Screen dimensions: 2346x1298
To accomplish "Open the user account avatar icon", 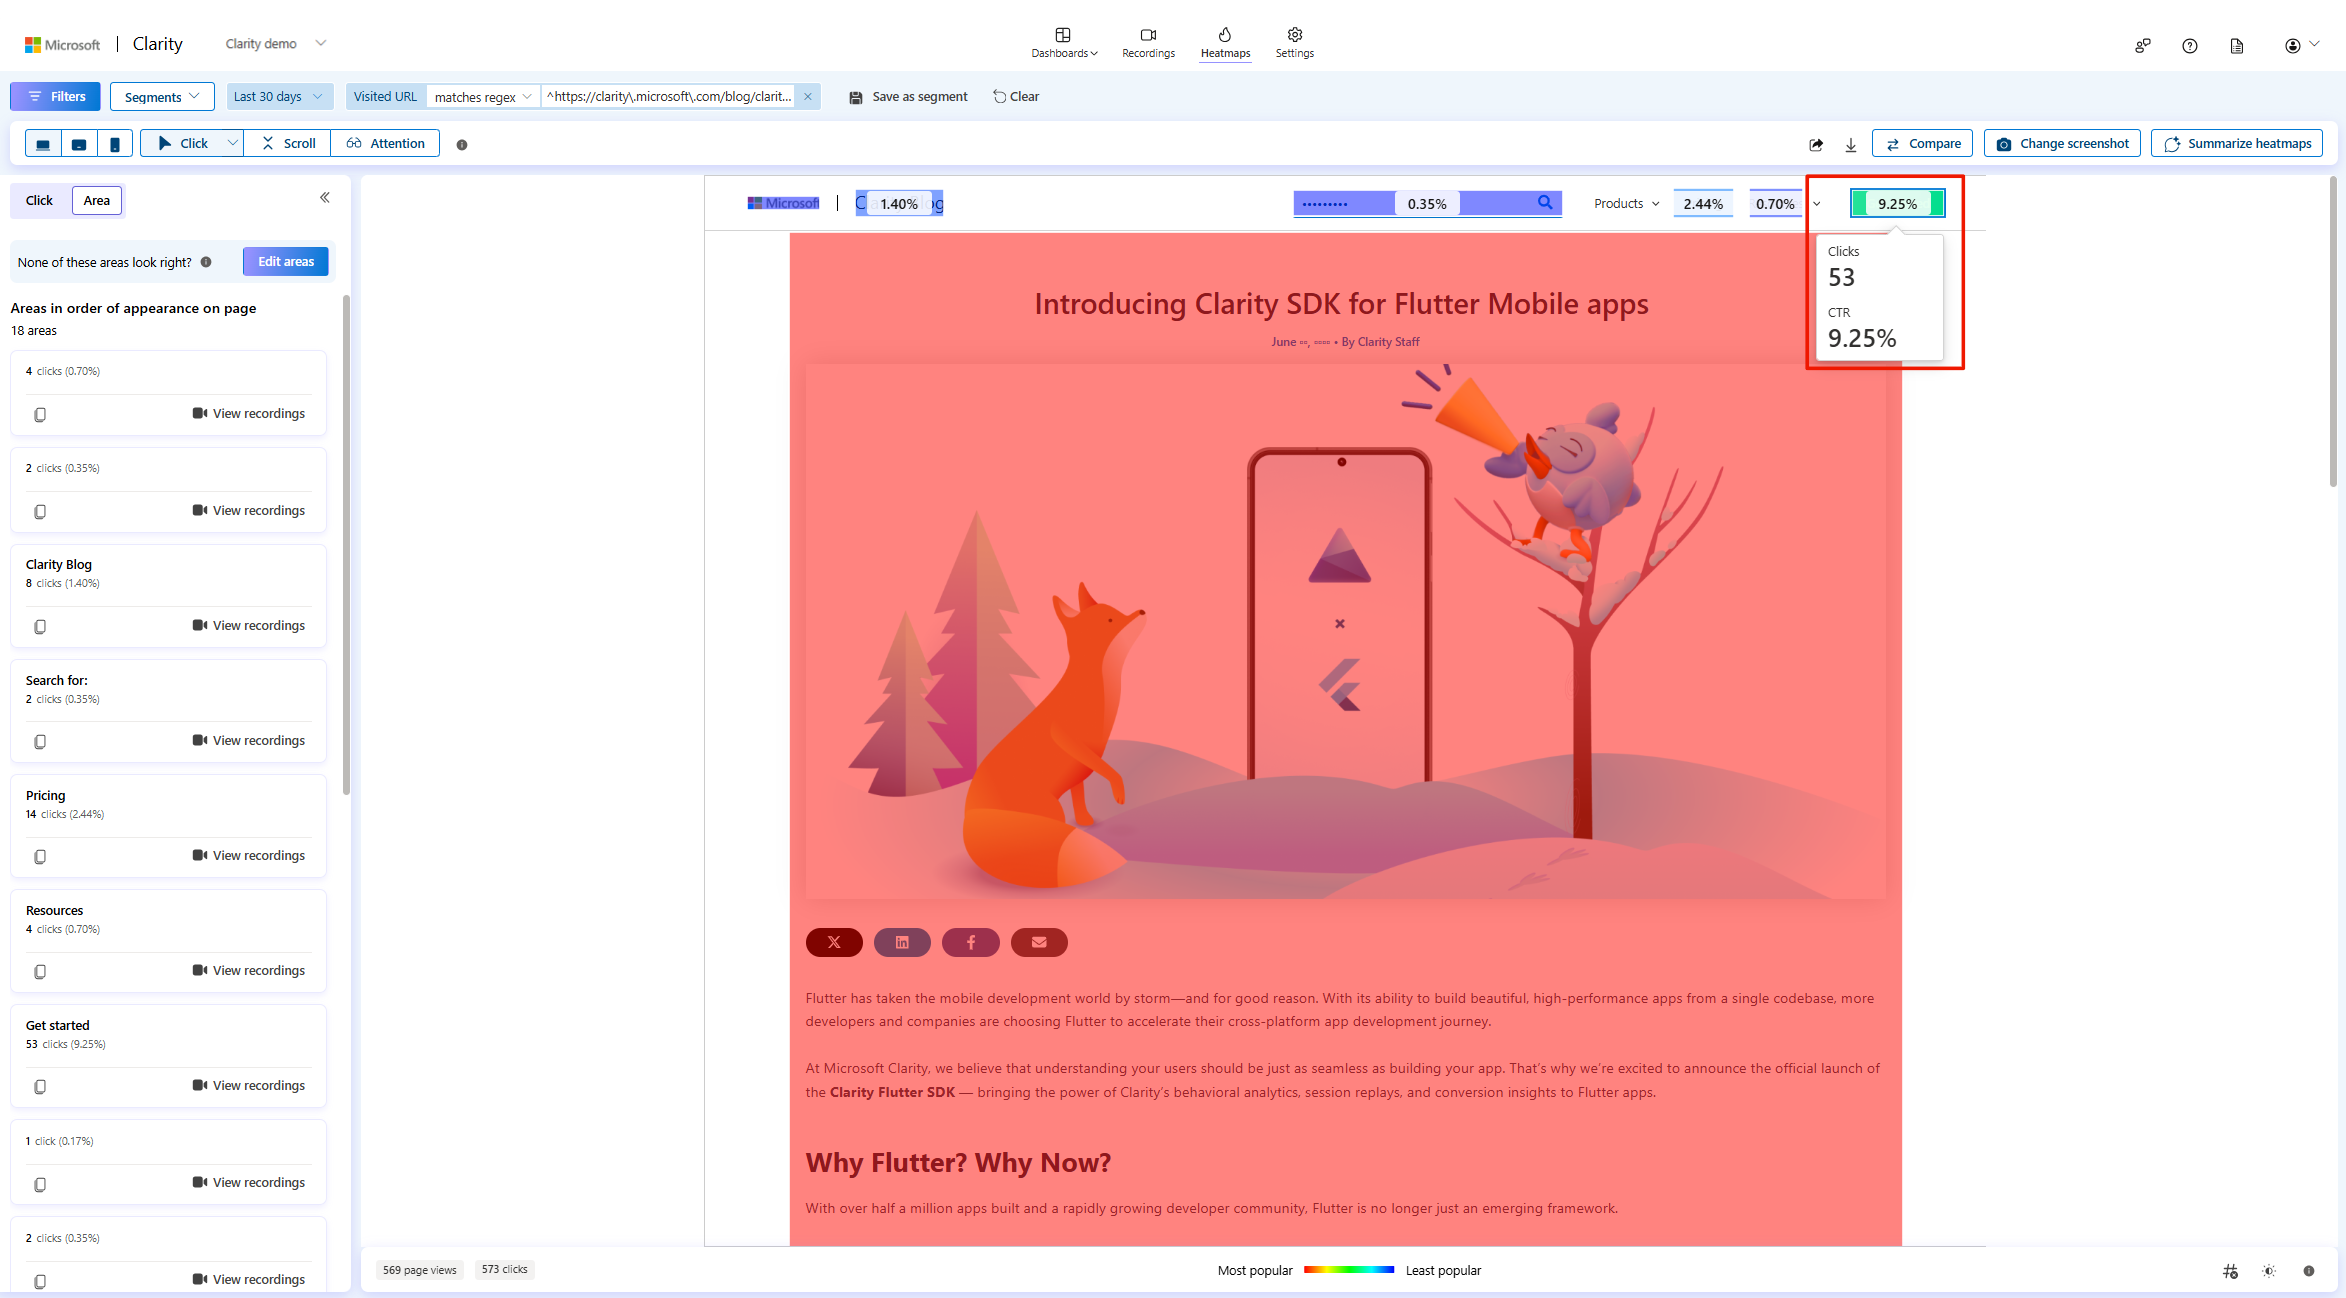I will coord(2292,46).
